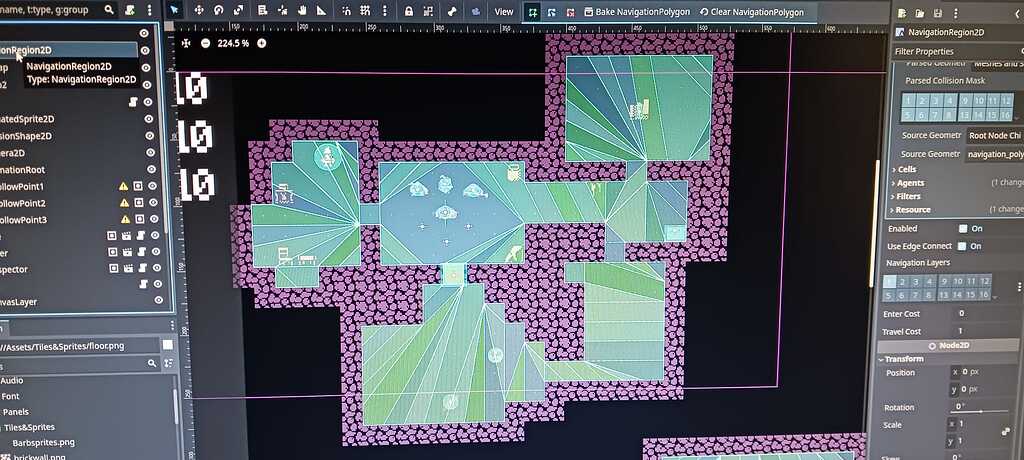Activate the Pan mode hand tool
This screenshot has width=1024, height=460.
(x=302, y=10)
